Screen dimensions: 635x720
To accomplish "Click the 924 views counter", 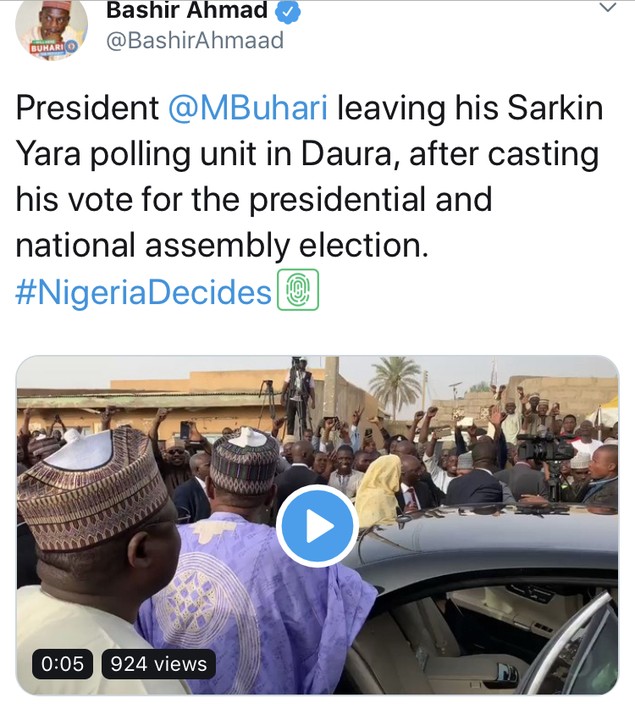I will (x=159, y=663).
